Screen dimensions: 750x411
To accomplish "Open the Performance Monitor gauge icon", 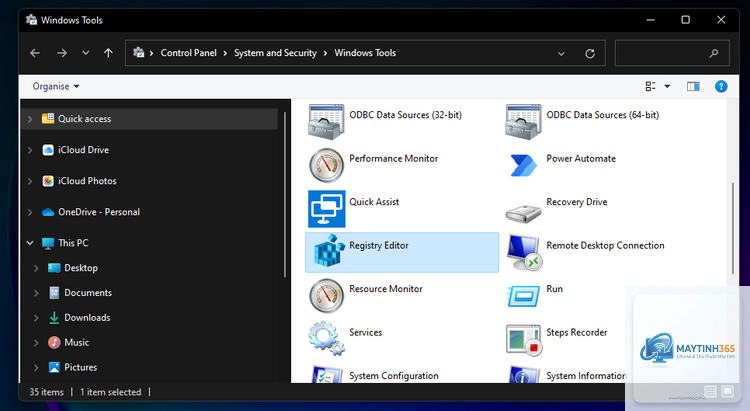I will coord(326,165).
